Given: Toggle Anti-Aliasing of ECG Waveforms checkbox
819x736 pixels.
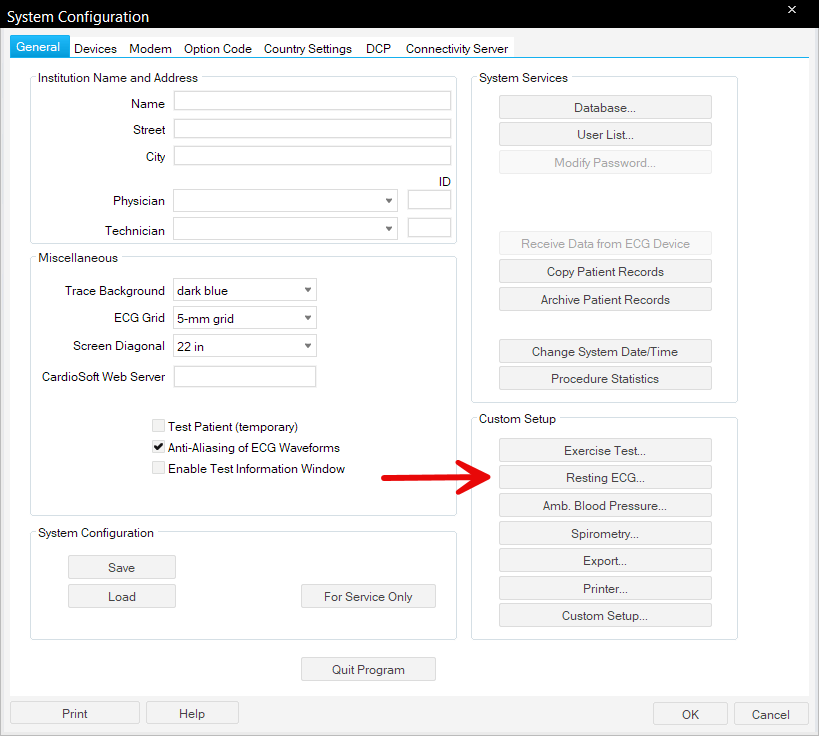Looking at the screenshot, I should pyautogui.click(x=158, y=448).
